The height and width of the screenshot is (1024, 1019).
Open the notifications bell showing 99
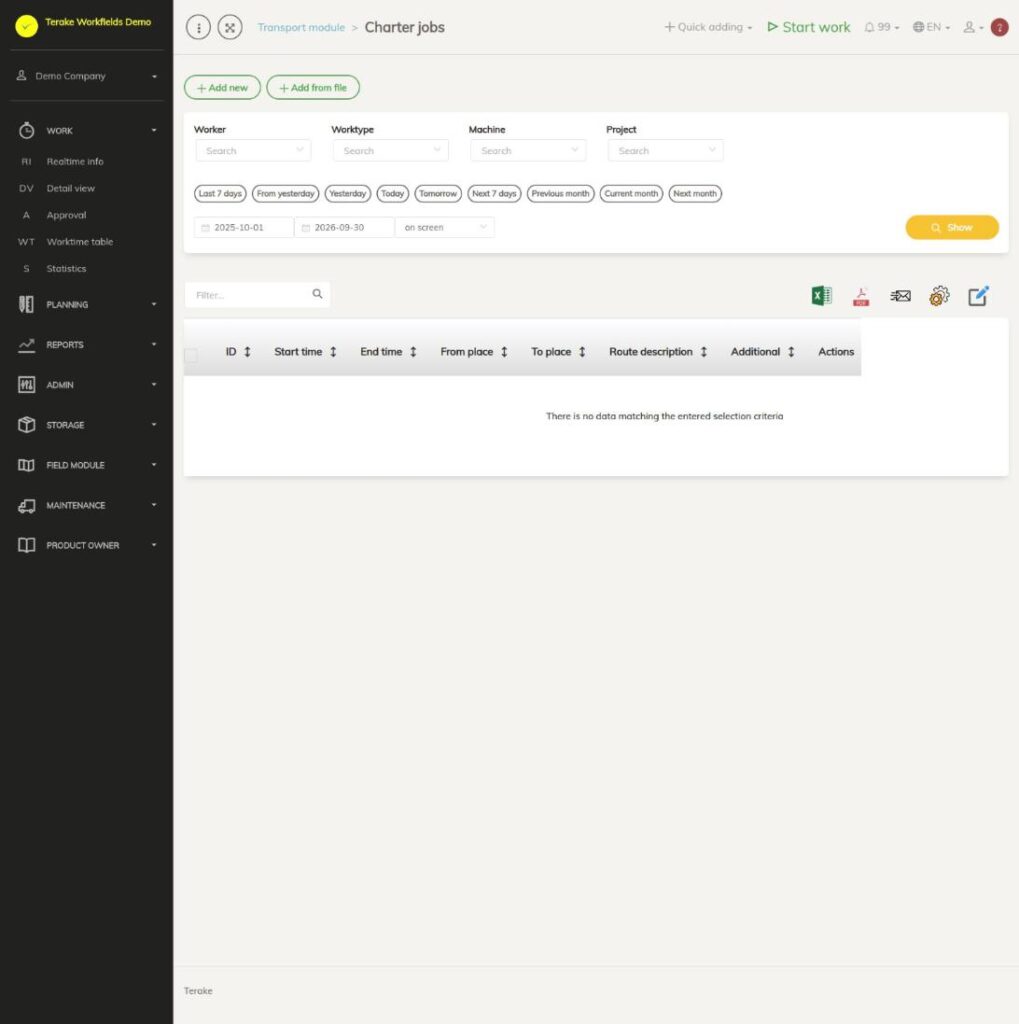point(881,27)
